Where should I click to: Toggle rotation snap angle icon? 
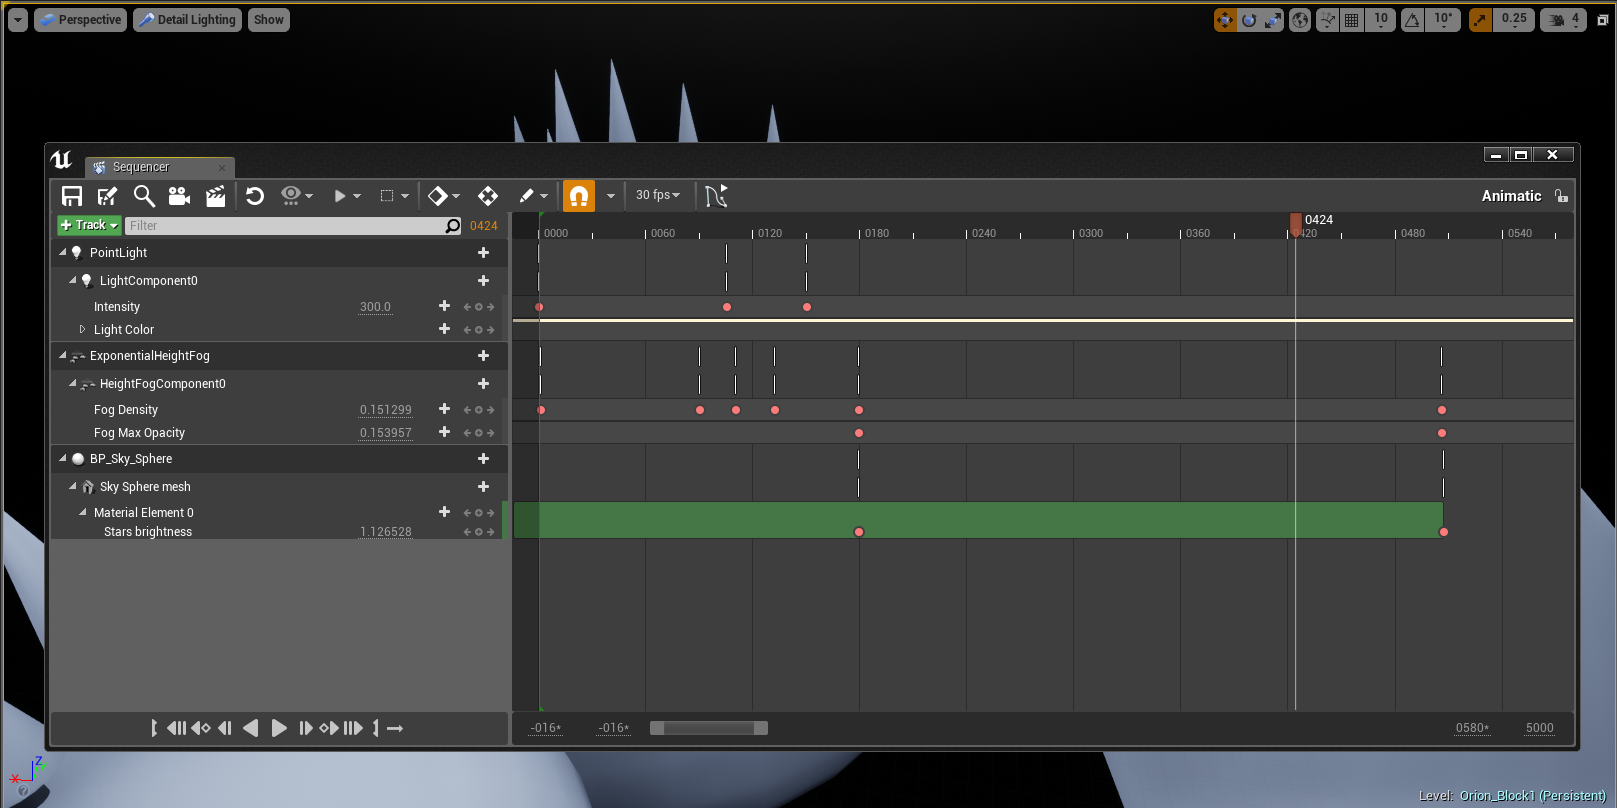click(x=1412, y=20)
